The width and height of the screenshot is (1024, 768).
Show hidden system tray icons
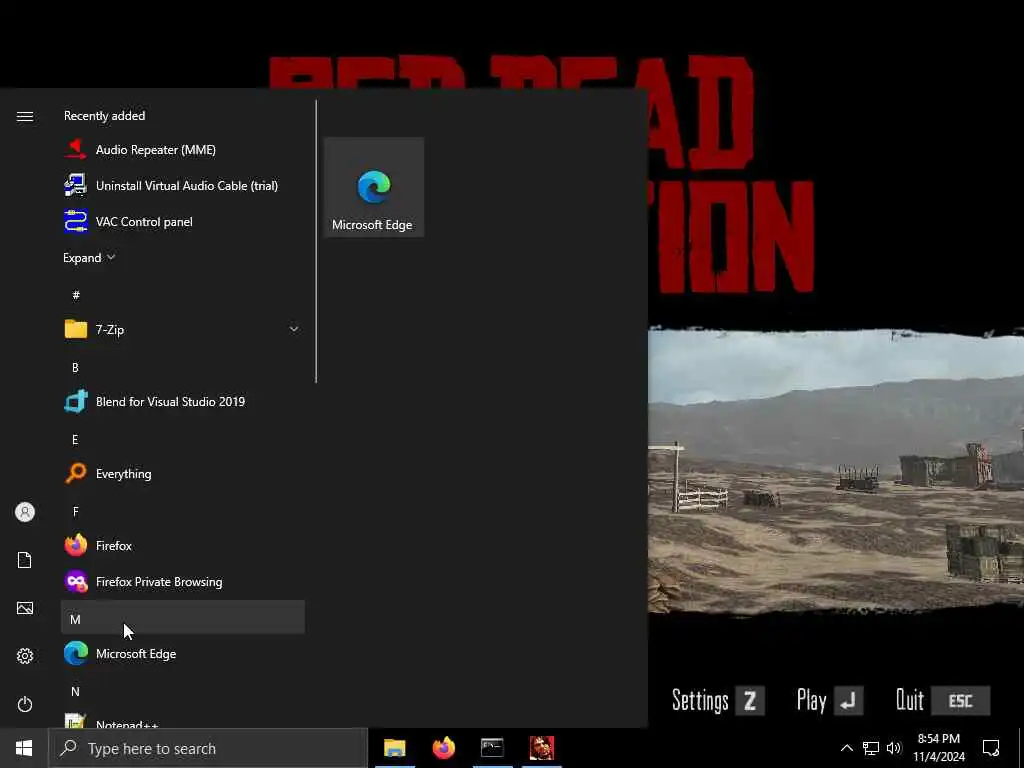[846, 748]
